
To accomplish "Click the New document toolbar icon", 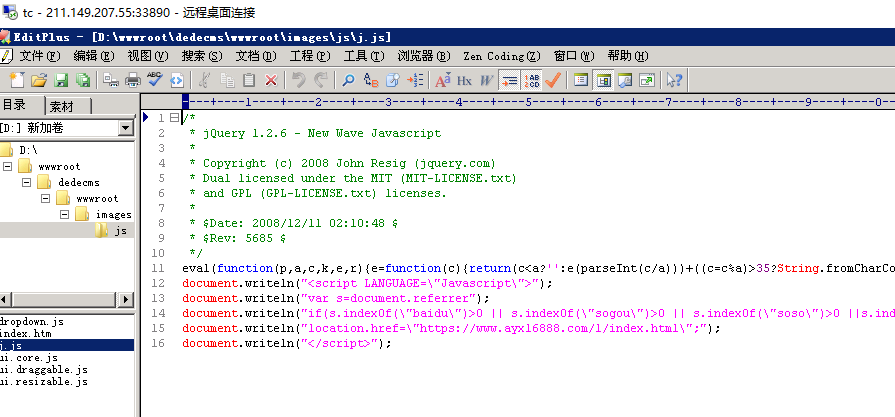I will pyautogui.click(x=17, y=80).
